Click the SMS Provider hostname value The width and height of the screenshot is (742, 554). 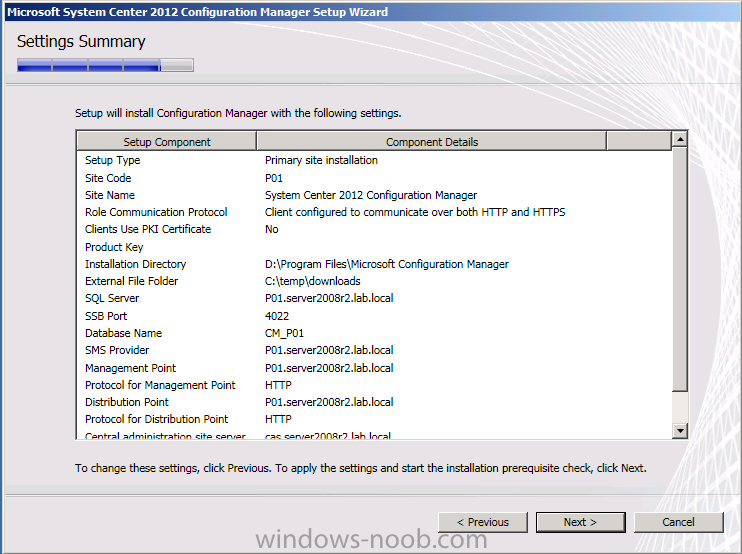coord(329,351)
